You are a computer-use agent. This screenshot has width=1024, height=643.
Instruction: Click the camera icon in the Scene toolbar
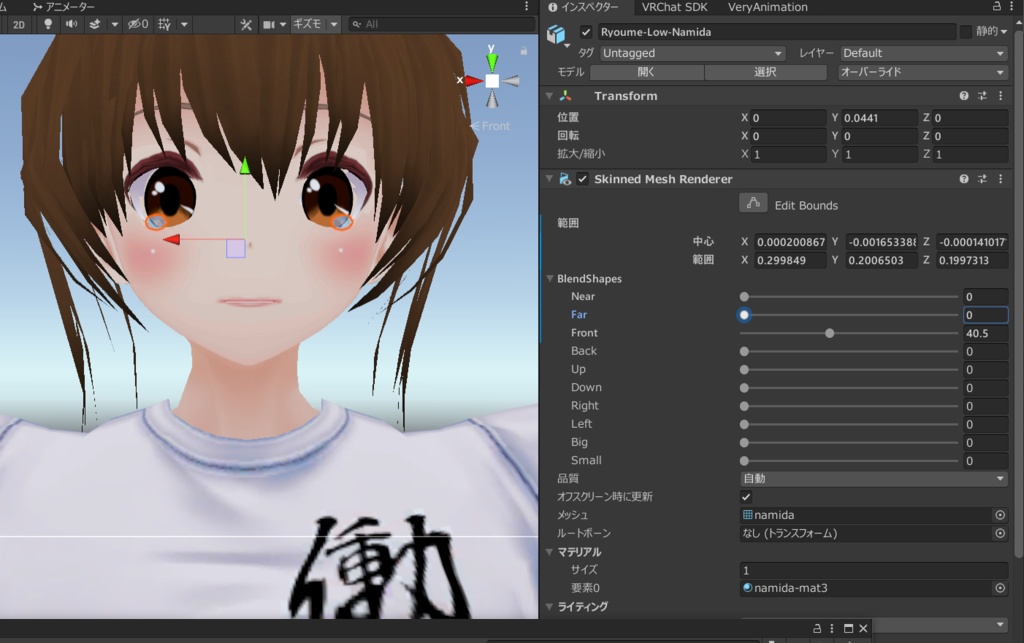(x=268, y=25)
